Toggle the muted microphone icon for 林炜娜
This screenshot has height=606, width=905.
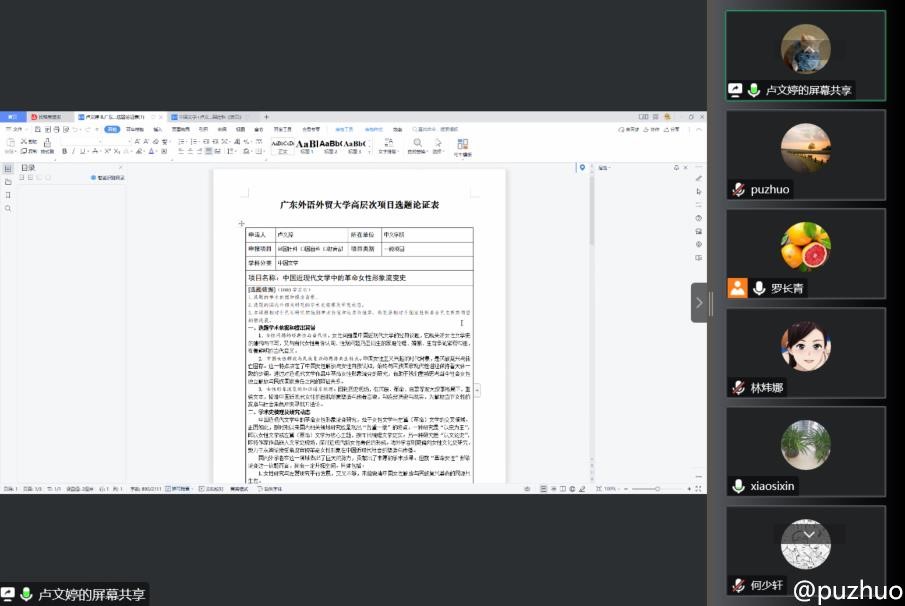tap(738, 388)
